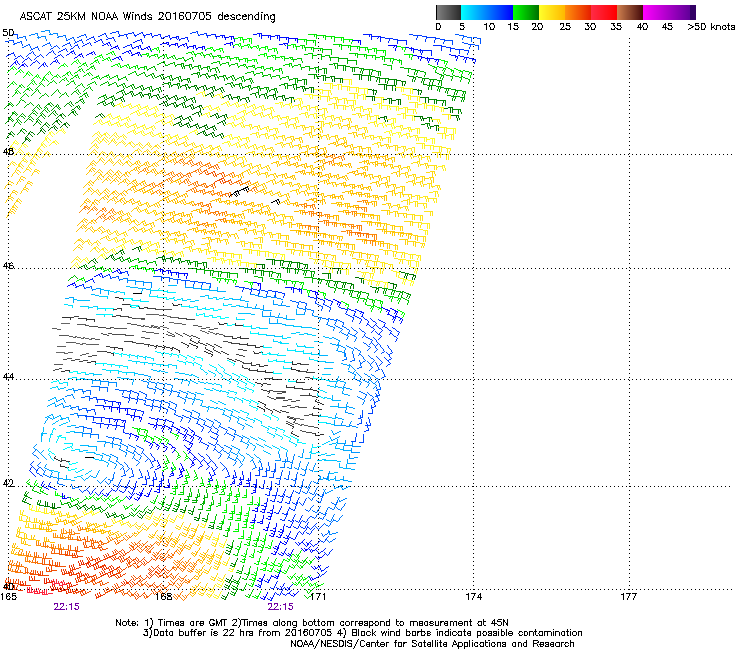Click the ASCAT 25KM NOAA Winds title
This screenshot has width=740, height=650.
(147, 16)
